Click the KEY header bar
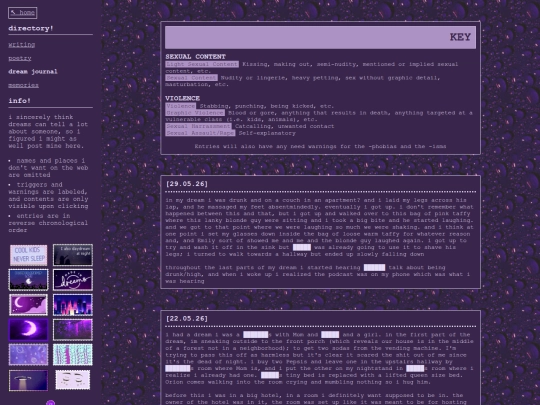This screenshot has height=405, width=540. [320, 37]
